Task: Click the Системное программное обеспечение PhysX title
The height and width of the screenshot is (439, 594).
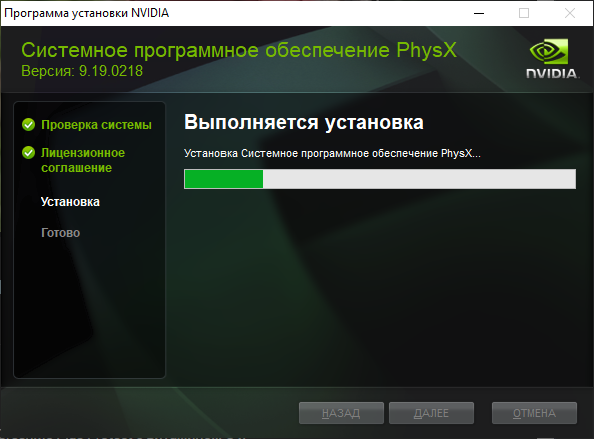Action: [239, 50]
